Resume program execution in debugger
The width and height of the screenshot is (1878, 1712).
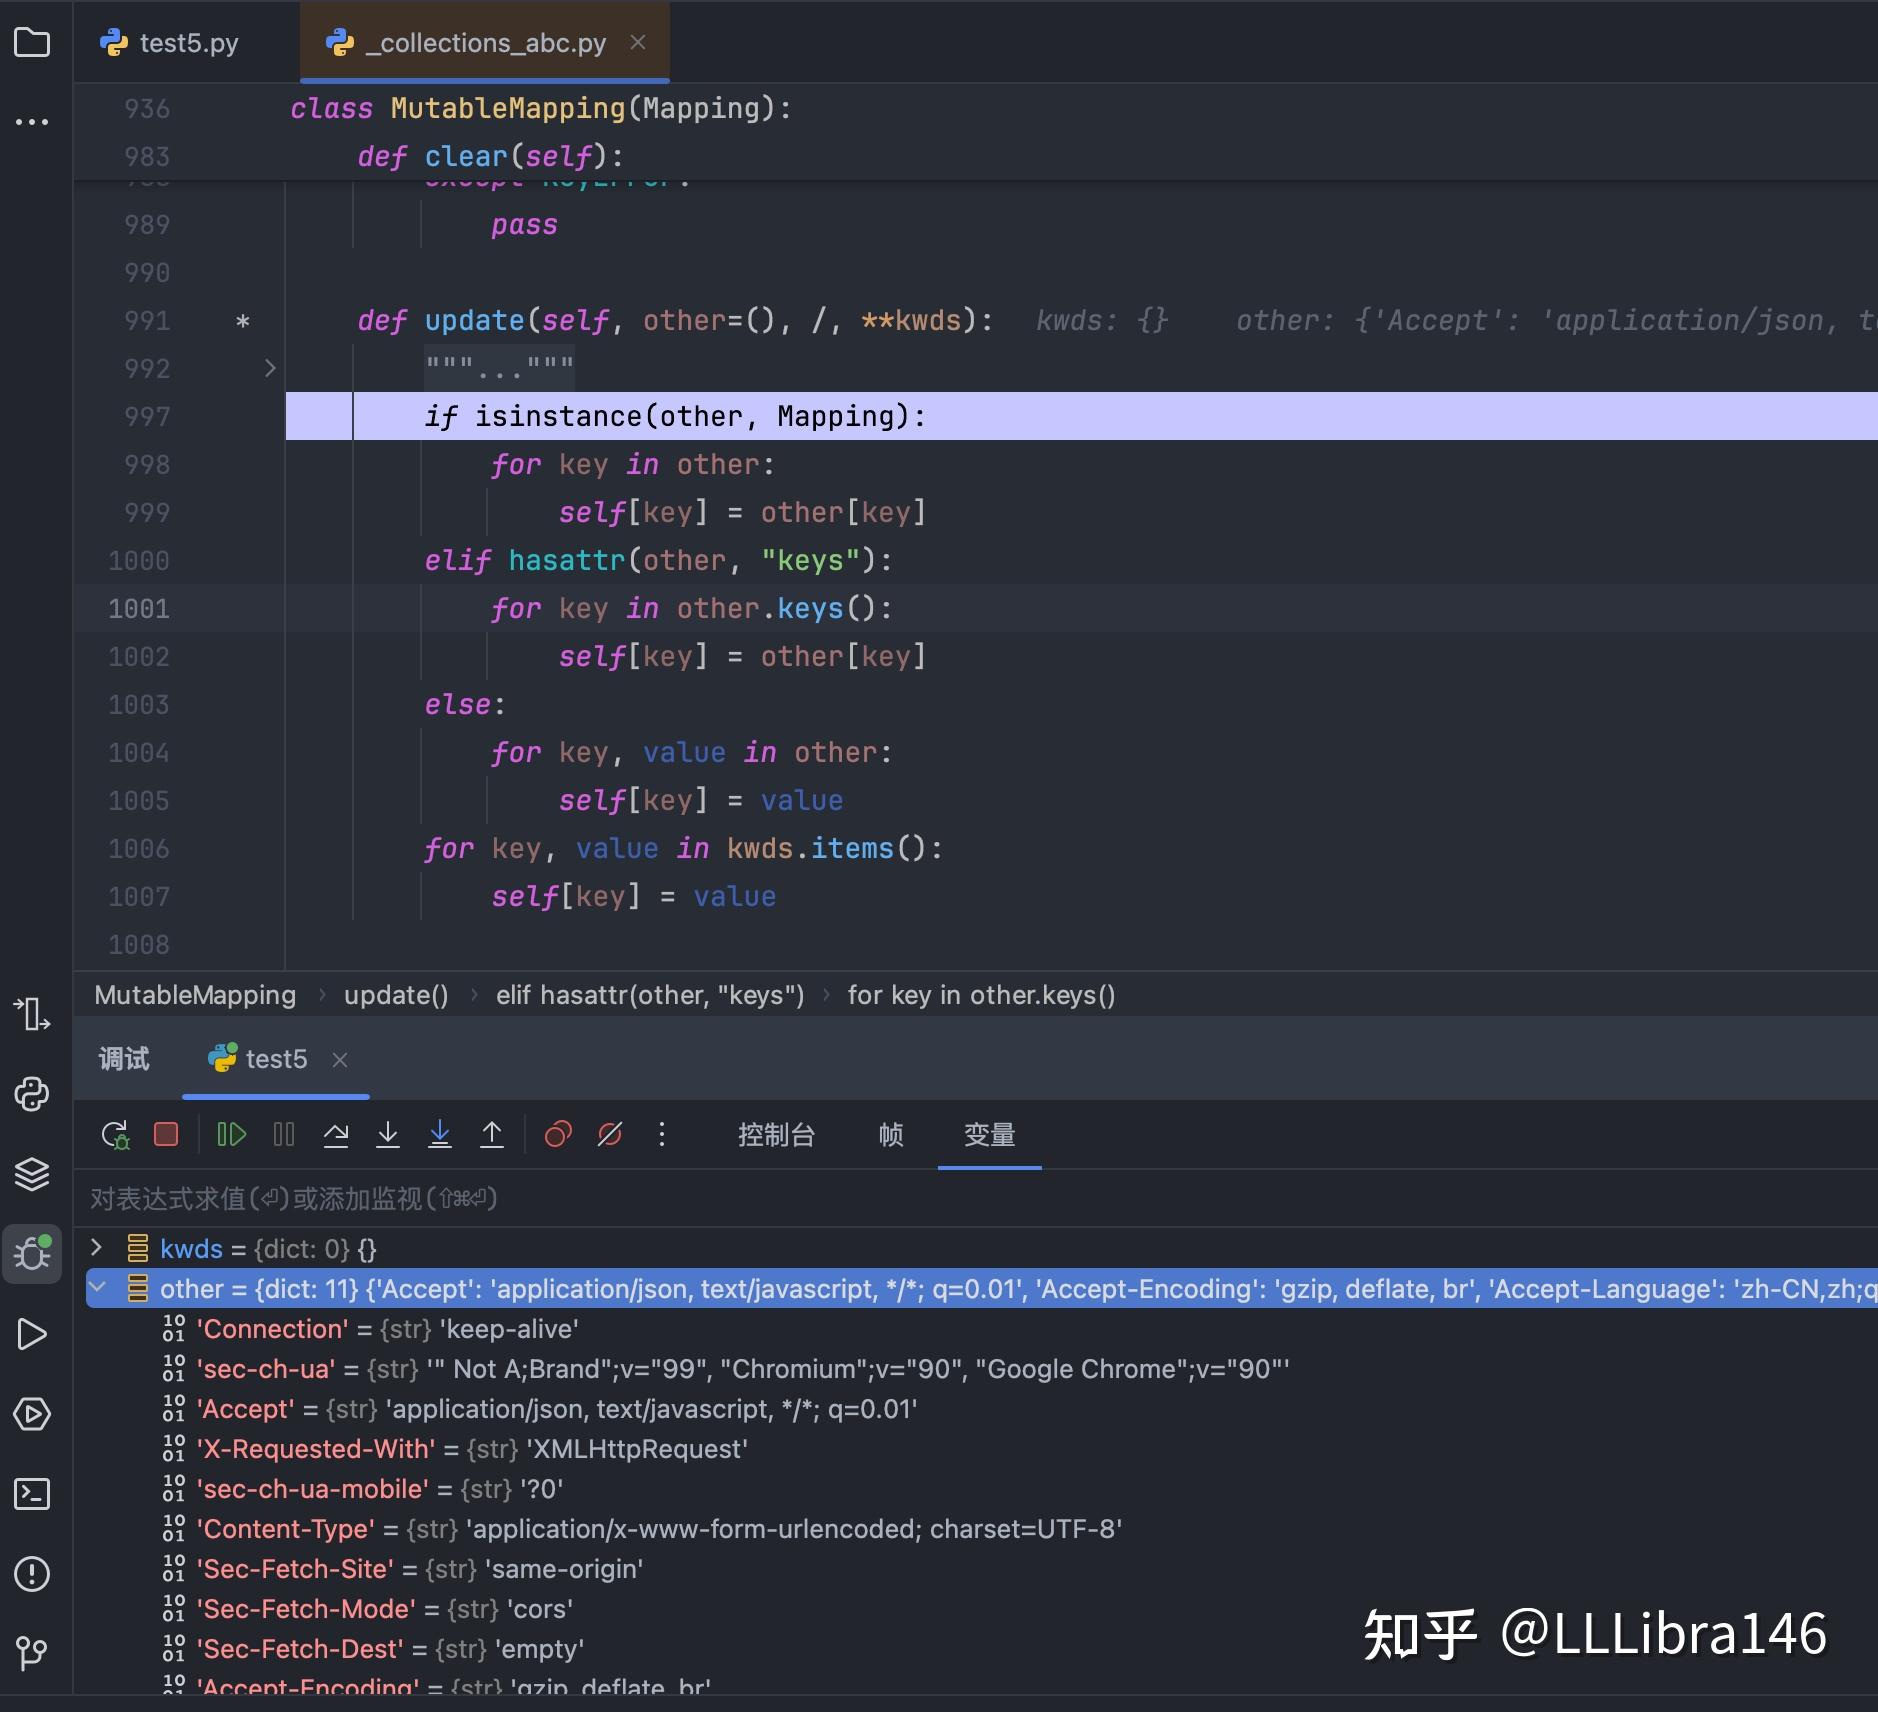(x=231, y=1133)
